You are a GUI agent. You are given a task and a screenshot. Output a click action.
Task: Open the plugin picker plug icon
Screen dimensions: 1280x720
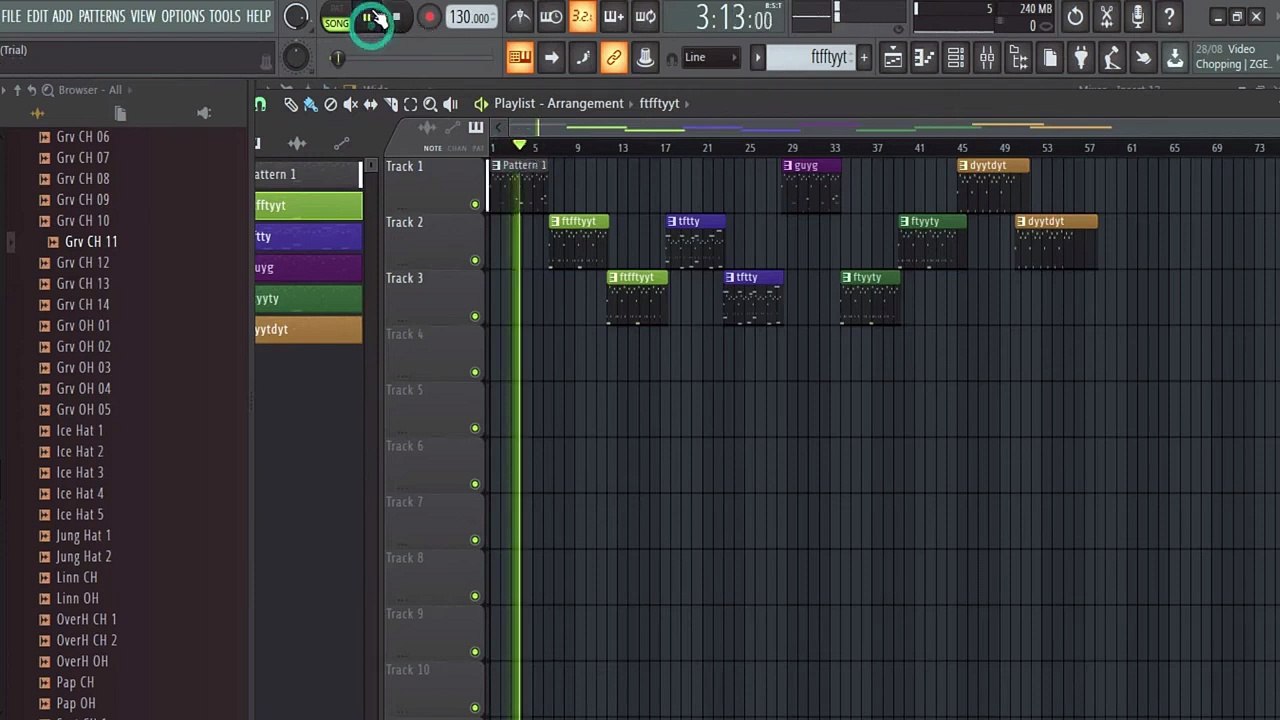pos(1080,57)
